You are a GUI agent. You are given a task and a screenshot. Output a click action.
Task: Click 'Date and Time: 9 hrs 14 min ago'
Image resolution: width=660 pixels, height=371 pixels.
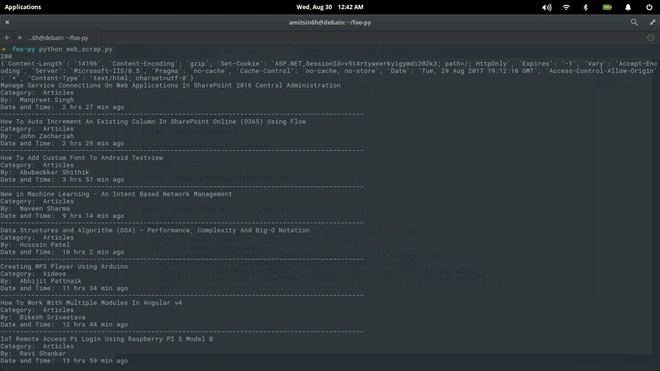click(x=62, y=216)
